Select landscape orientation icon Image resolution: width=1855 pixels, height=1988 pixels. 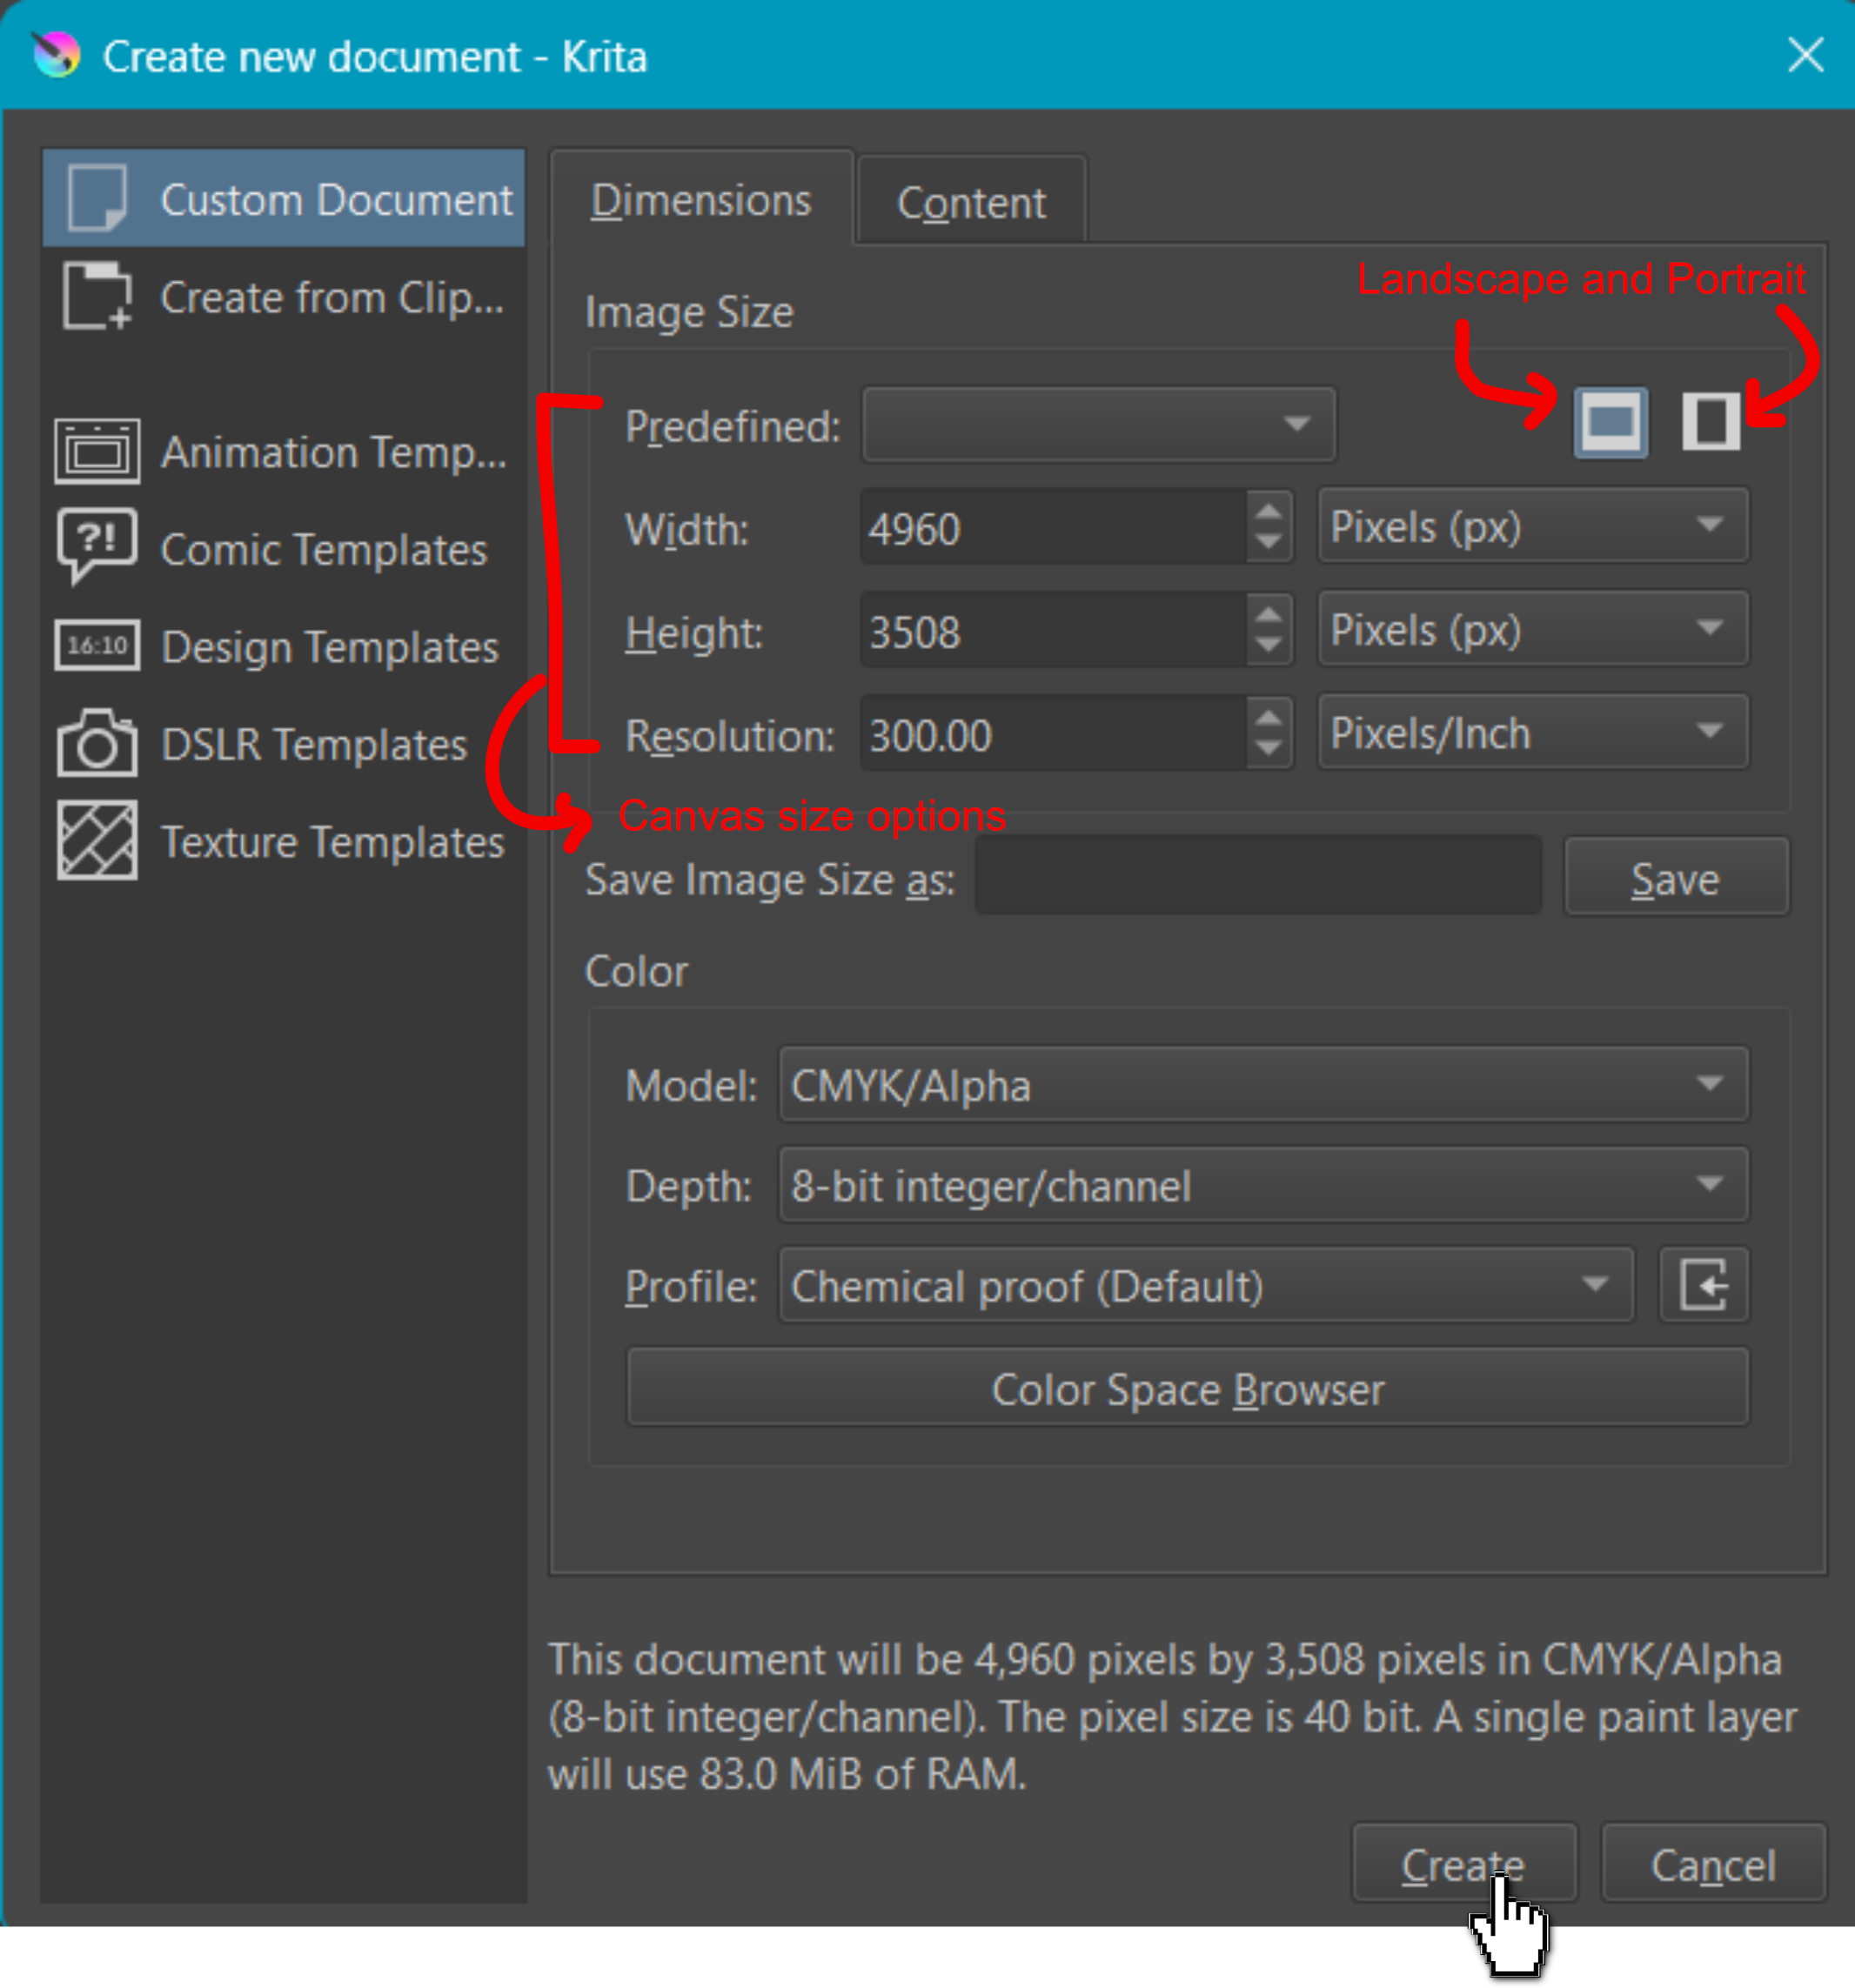pyautogui.click(x=1610, y=422)
